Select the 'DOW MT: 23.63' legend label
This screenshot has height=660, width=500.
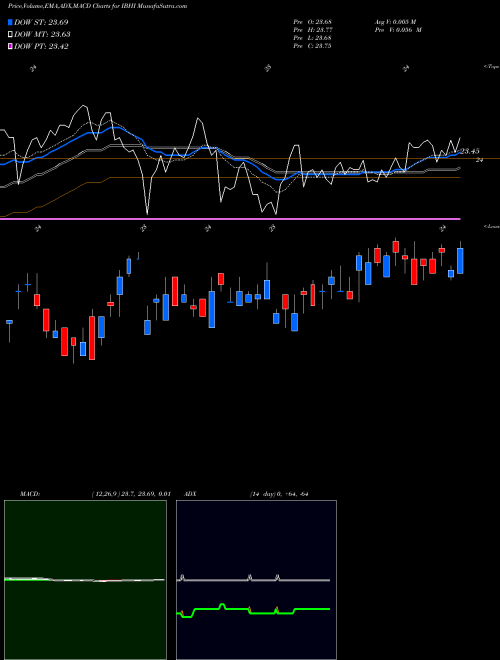click(42, 35)
